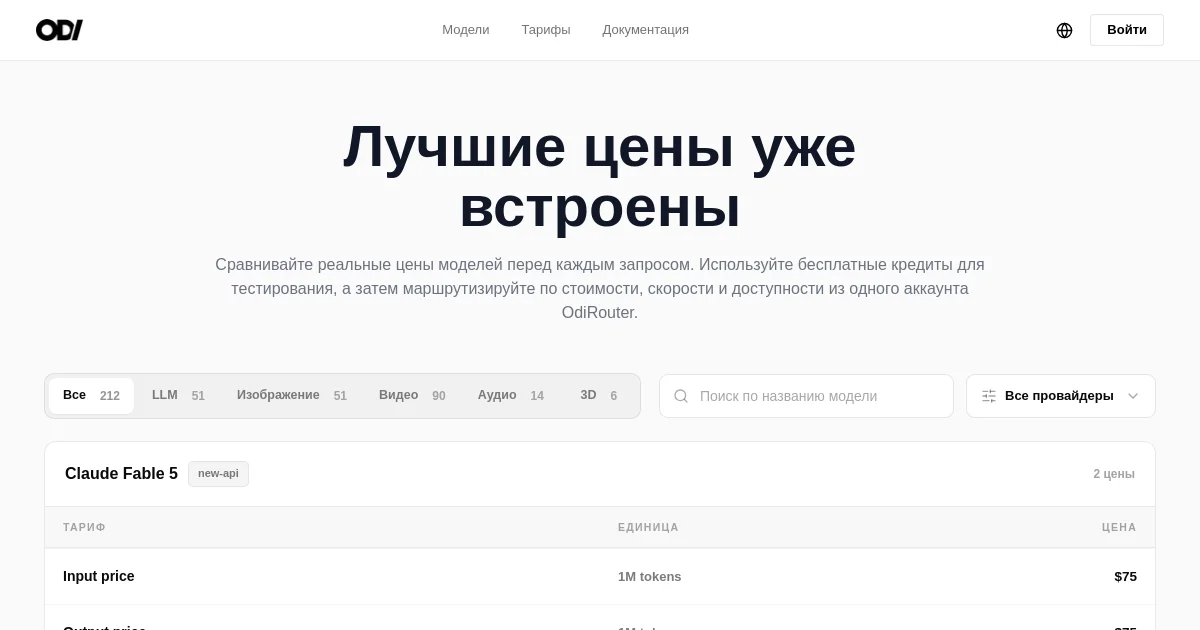Open the Документация link

pyautogui.click(x=646, y=30)
